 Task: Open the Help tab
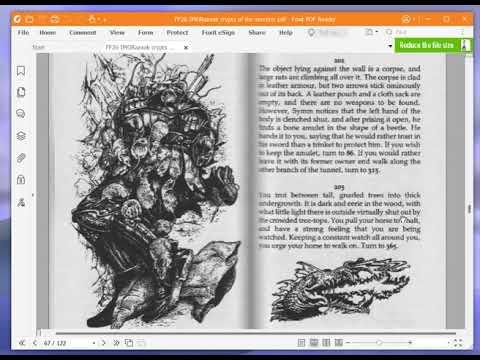pos(286,32)
